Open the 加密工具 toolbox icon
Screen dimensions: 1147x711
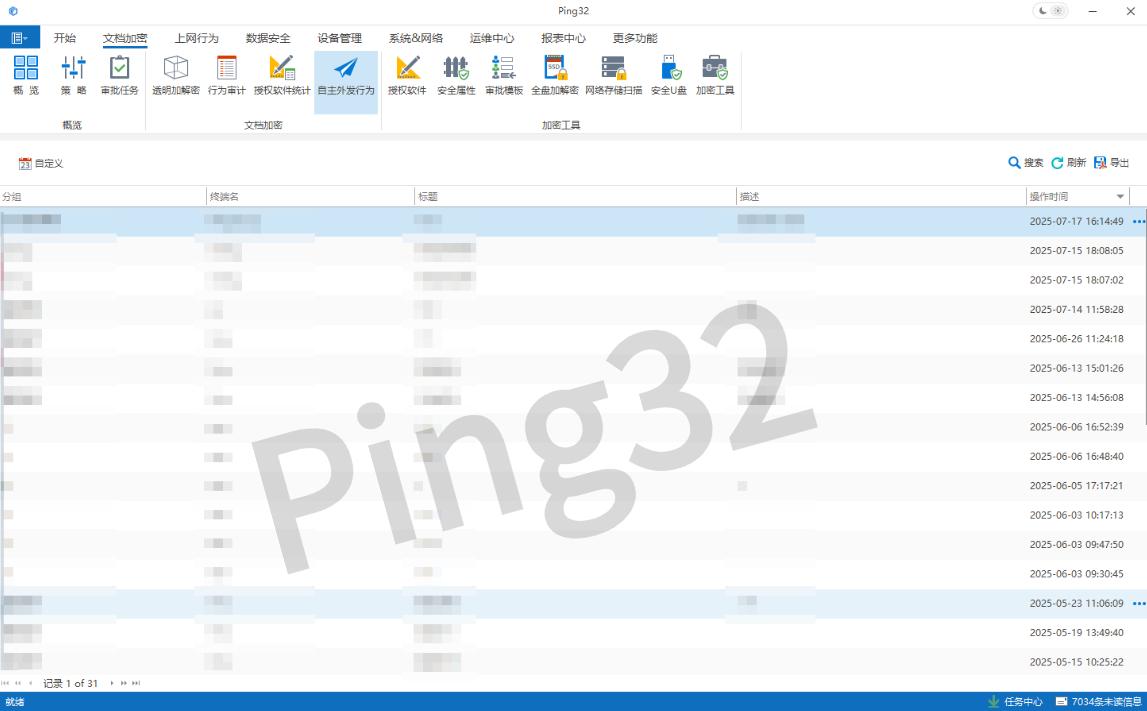[715, 75]
